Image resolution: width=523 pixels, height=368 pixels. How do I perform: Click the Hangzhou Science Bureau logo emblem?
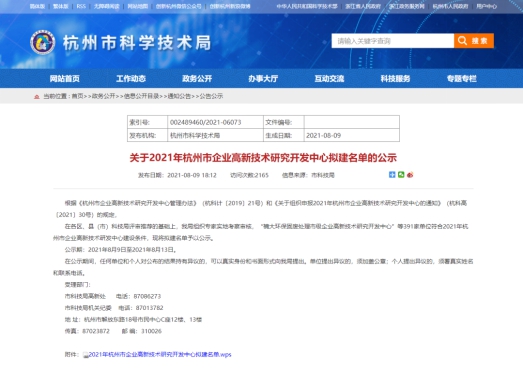tap(43, 42)
